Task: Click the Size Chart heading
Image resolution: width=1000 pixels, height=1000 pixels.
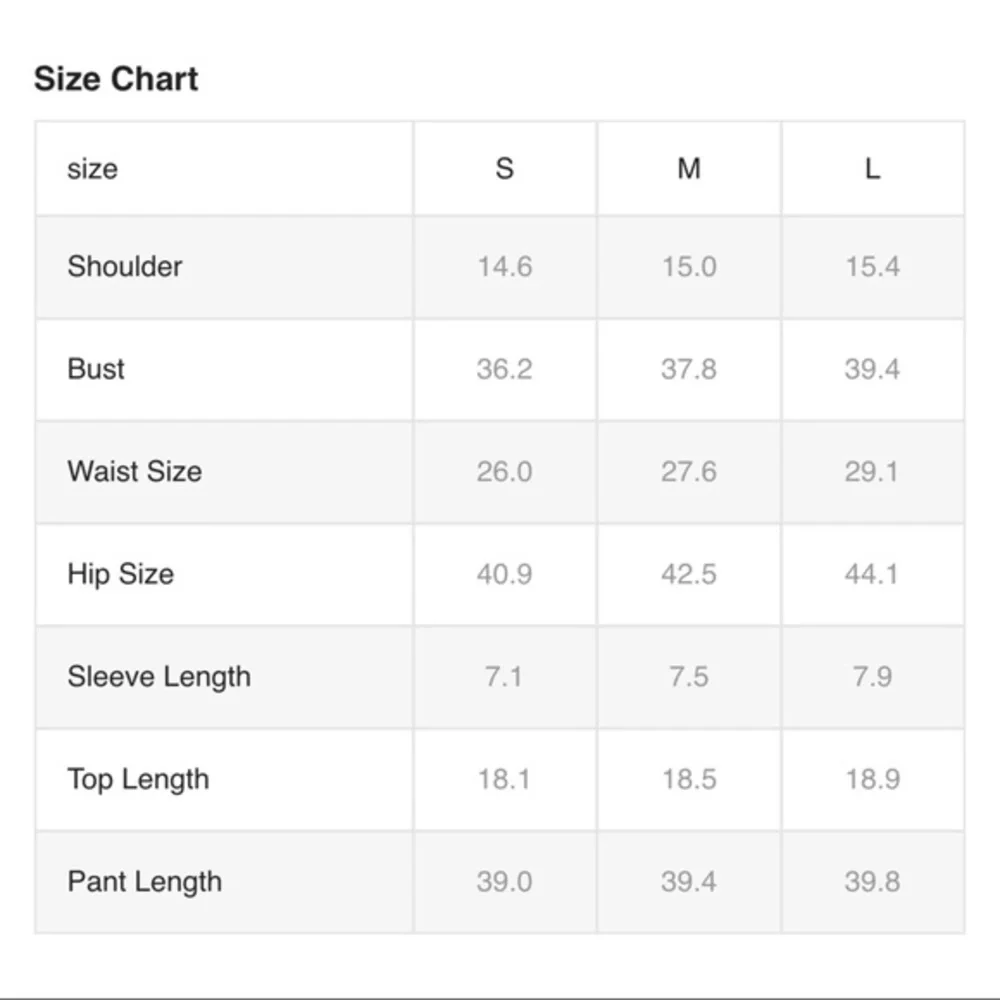Action: coord(116,79)
